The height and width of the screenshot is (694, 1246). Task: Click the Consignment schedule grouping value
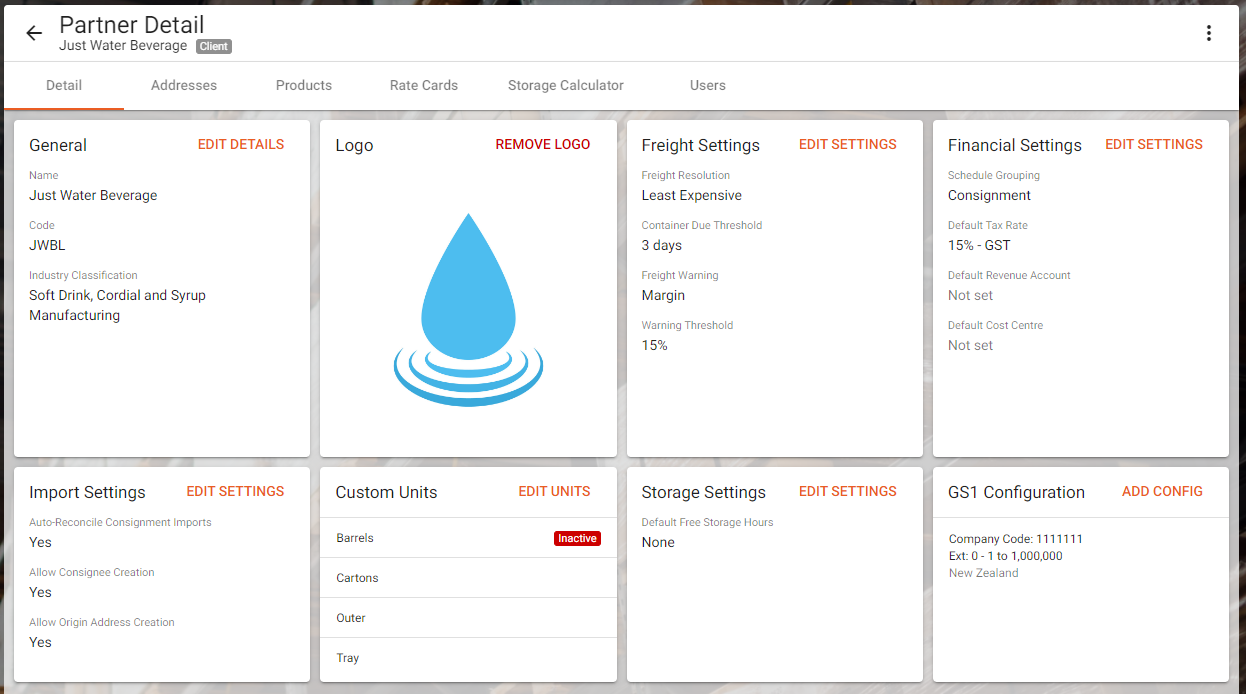pos(989,195)
